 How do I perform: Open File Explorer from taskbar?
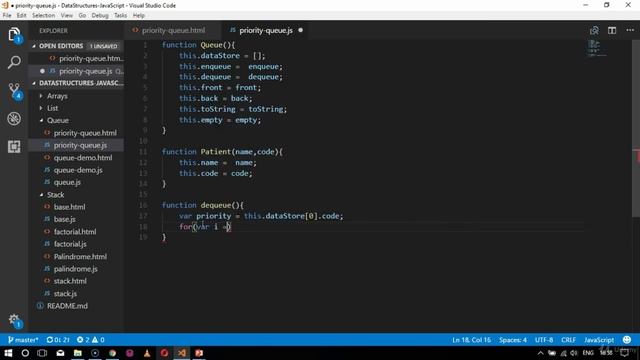(x=78, y=353)
